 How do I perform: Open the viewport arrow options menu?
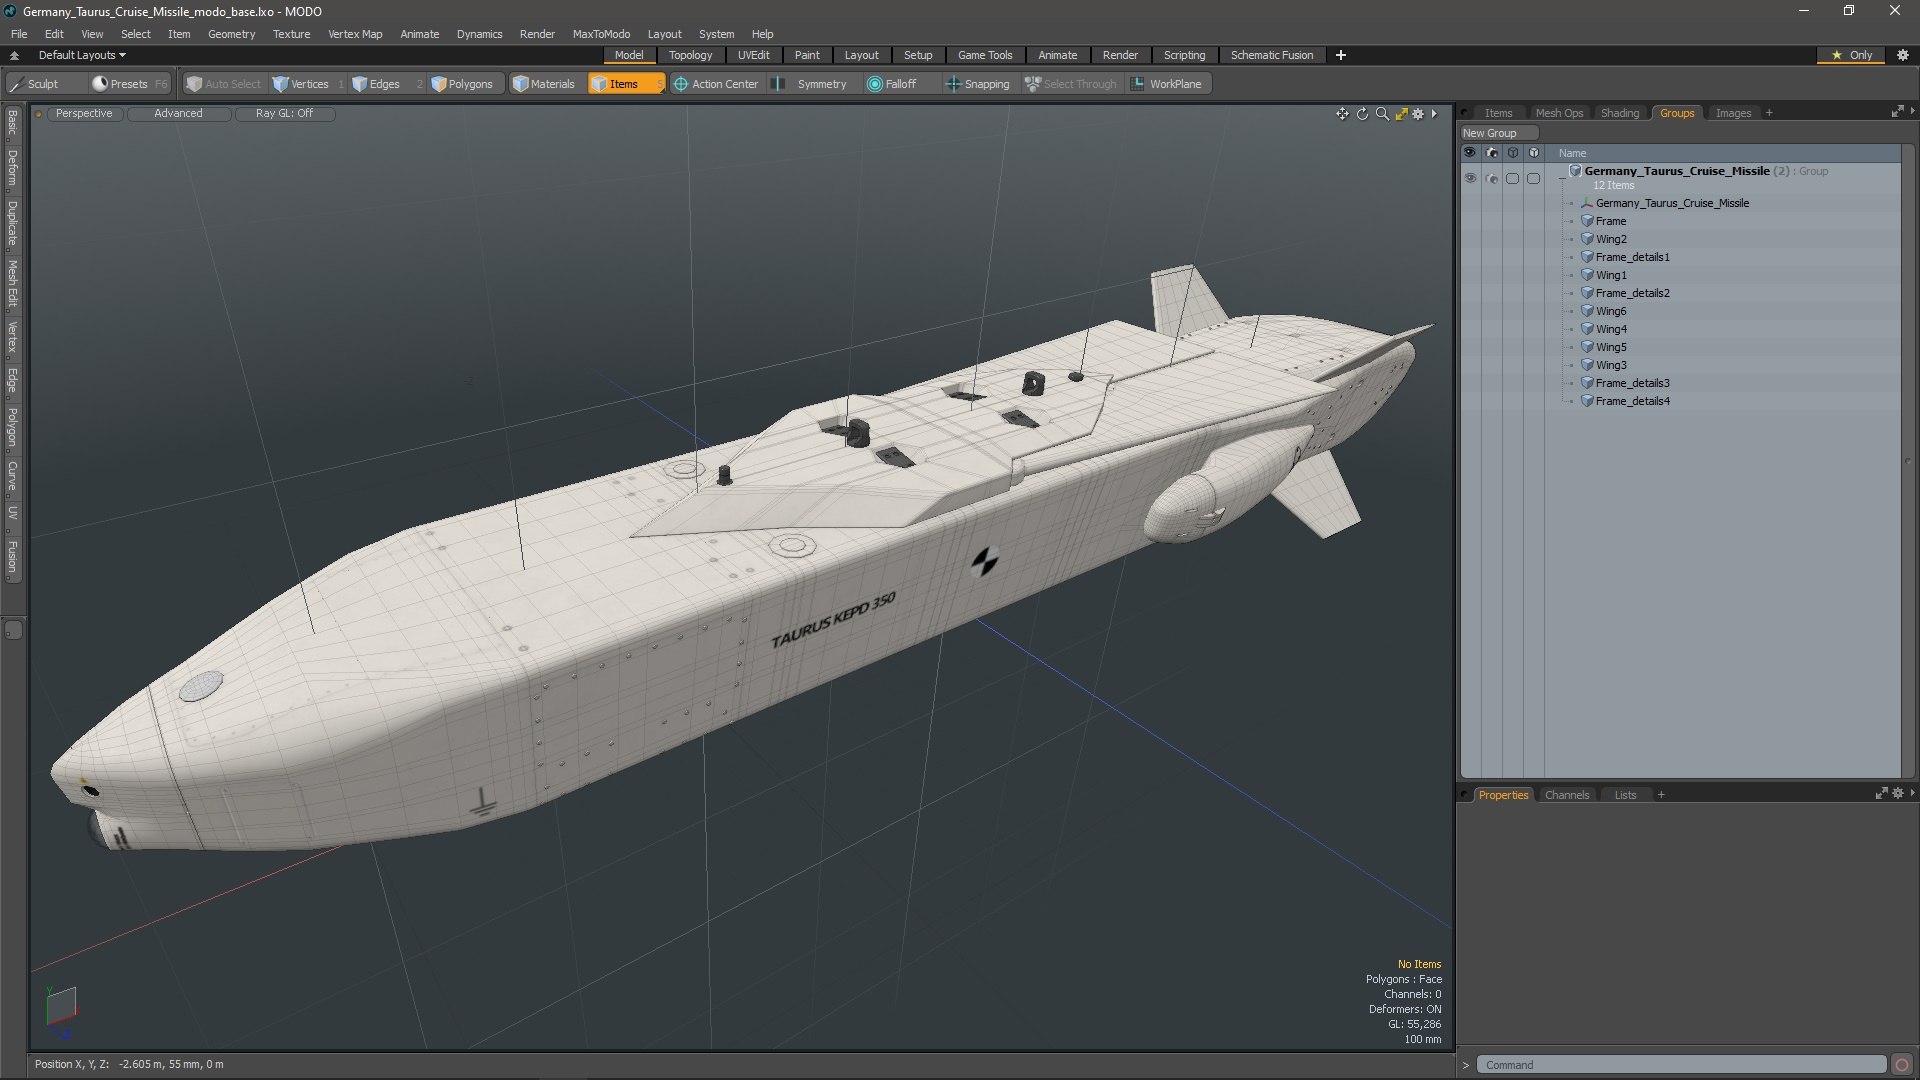click(1434, 114)
